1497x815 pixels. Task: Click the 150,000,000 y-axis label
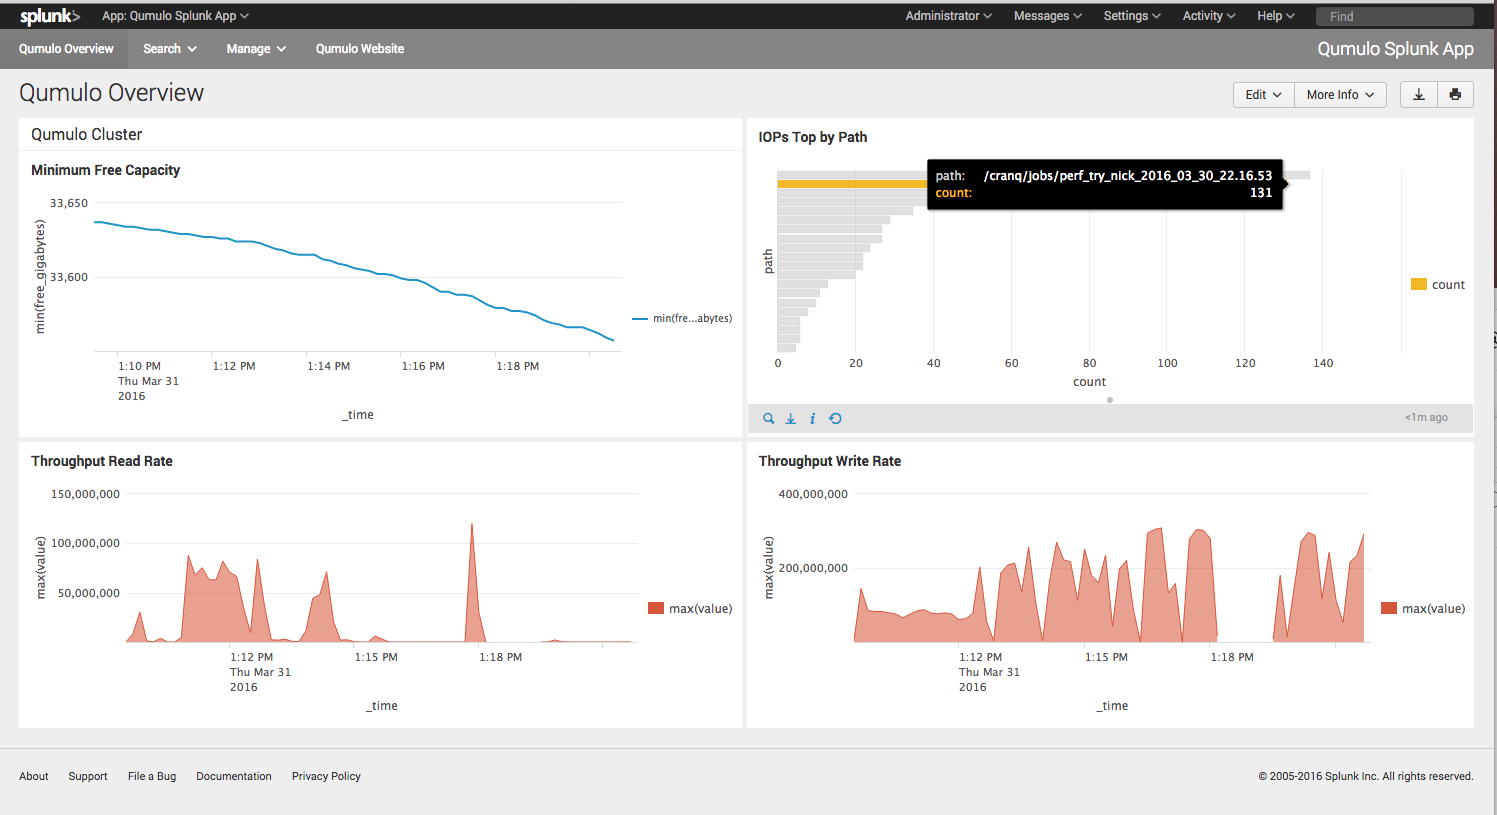click(85, 494)
